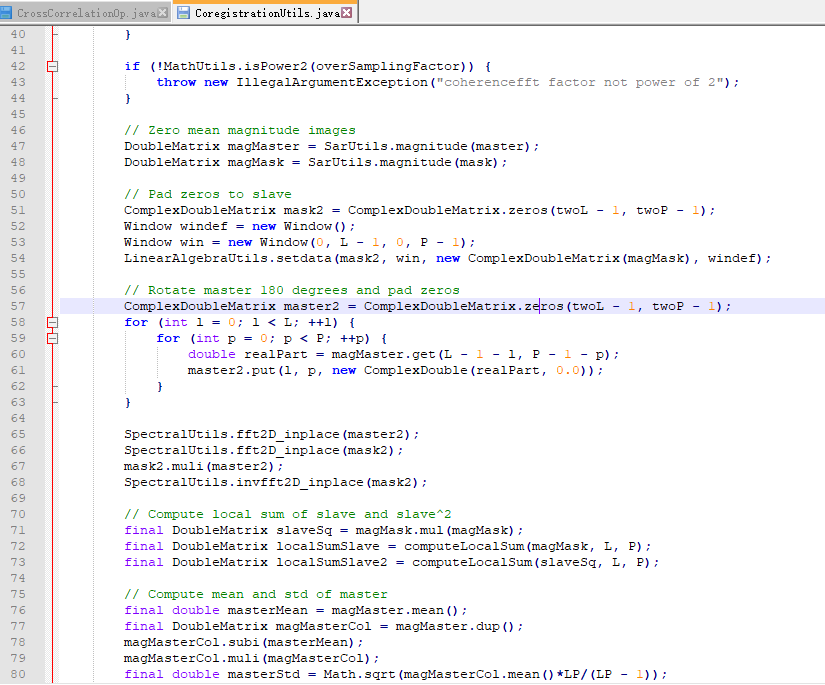Click 'magMasterCol.muli(magMasterCol)' on line 79

(251, 658)
